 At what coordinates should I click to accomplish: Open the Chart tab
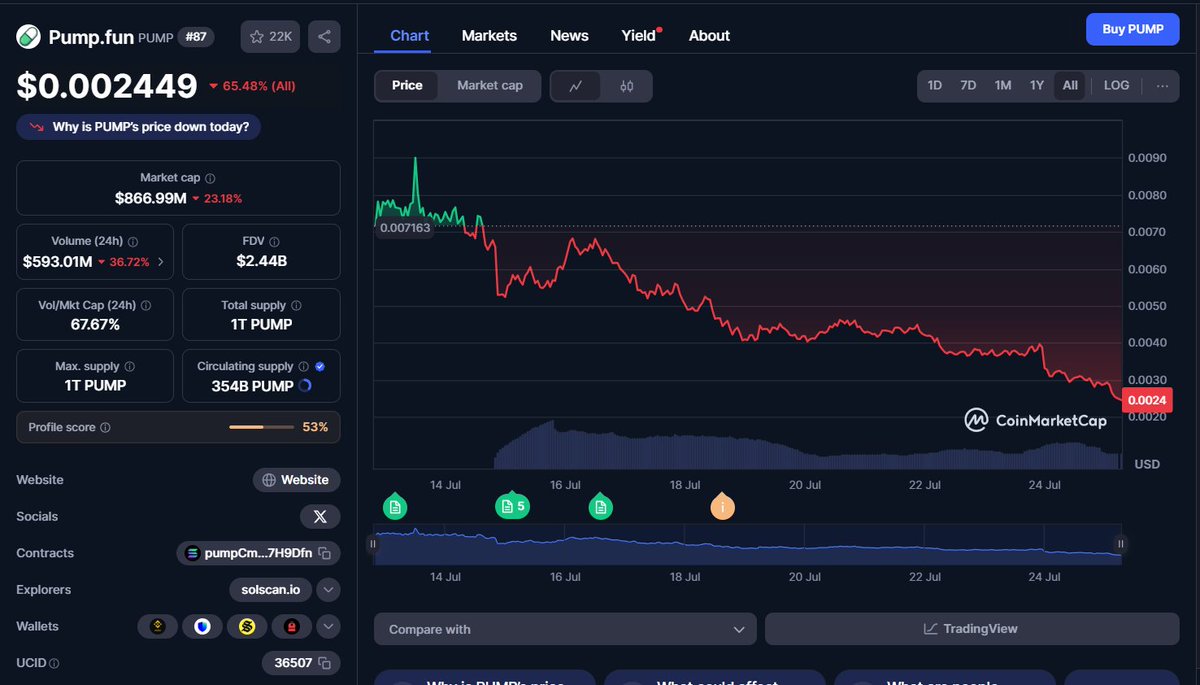point(410,36)
